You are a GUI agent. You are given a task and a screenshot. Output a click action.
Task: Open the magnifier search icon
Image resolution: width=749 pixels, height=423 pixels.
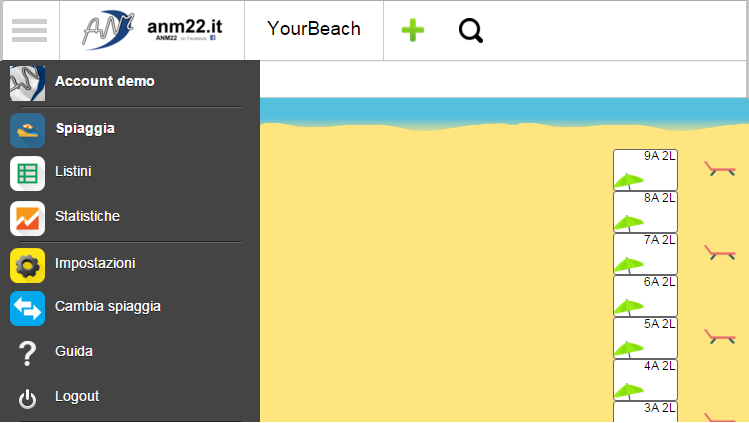471,31
